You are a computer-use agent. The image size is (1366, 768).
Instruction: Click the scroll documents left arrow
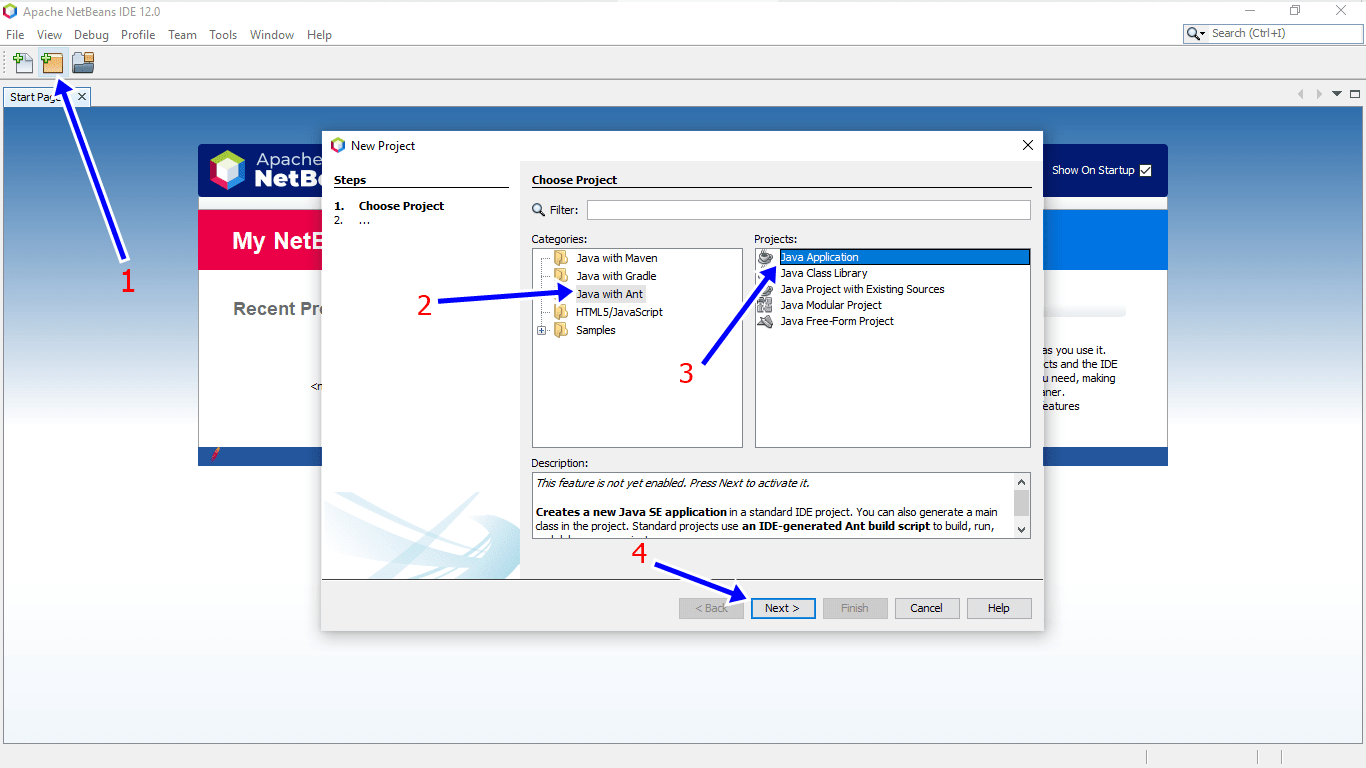tap(1301, 93)
